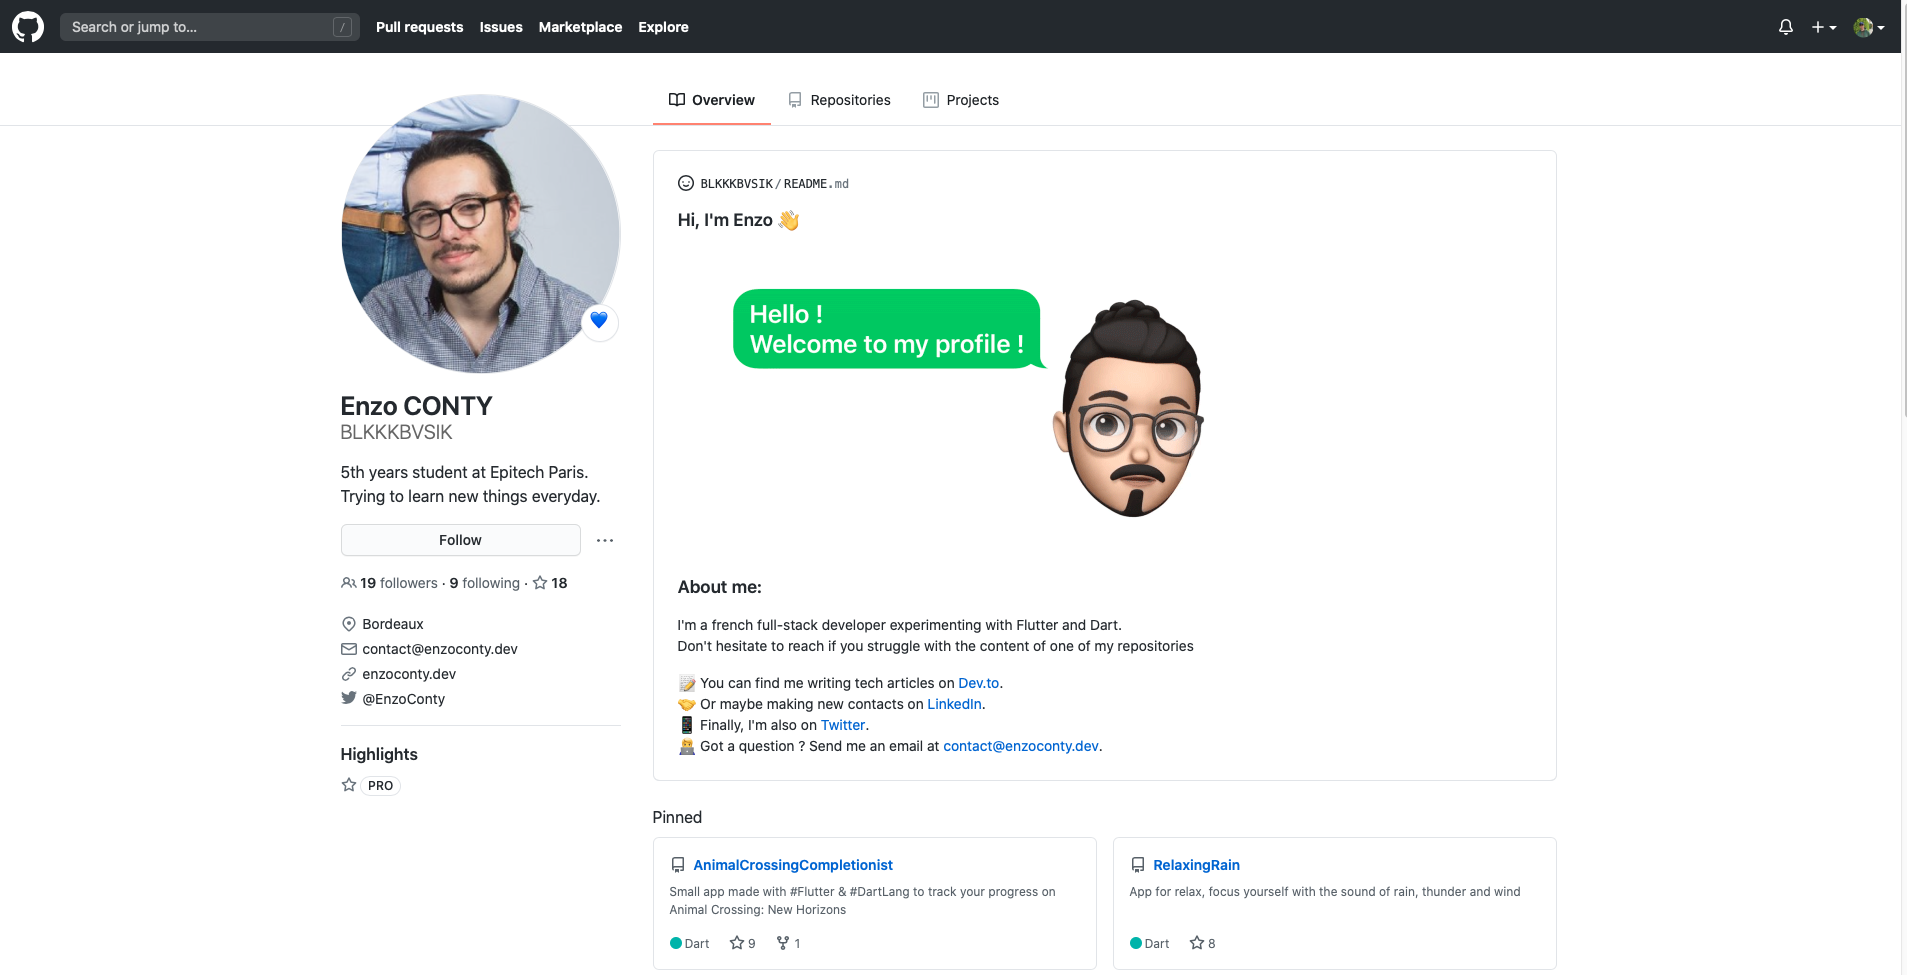Open the RelaxingRain repository
The height and width of the screenshot is (975, 1907).
click(x=1196, y=865)
